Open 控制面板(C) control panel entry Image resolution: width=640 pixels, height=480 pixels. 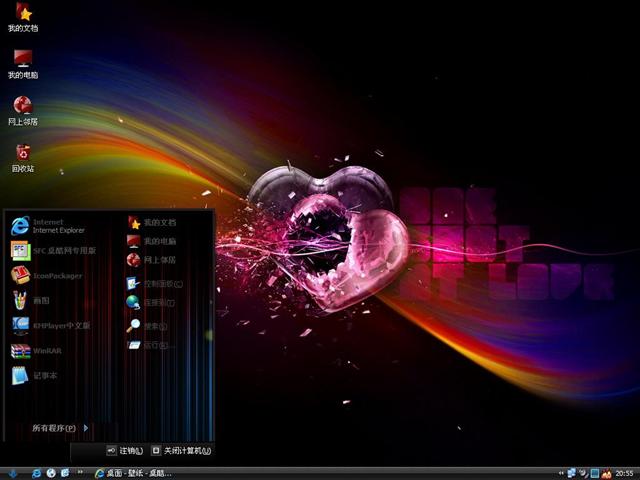coord(155,283)
